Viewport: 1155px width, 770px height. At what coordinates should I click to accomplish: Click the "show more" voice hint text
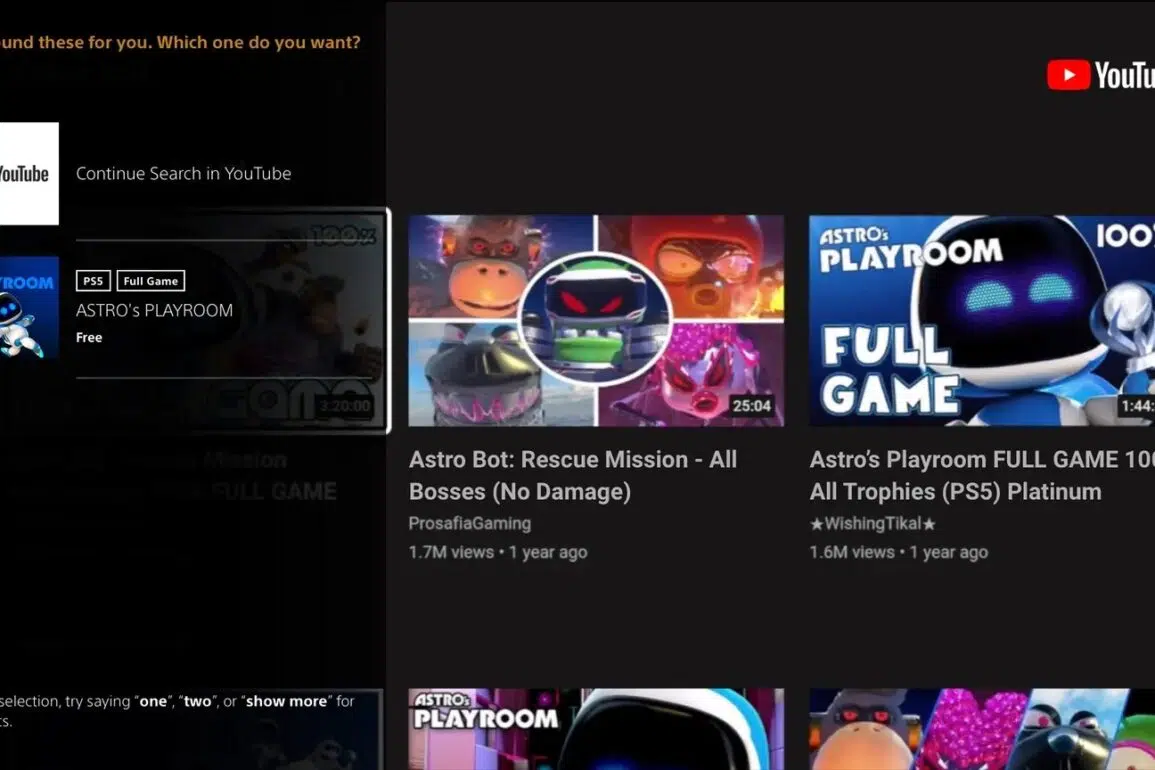point(286,701)
